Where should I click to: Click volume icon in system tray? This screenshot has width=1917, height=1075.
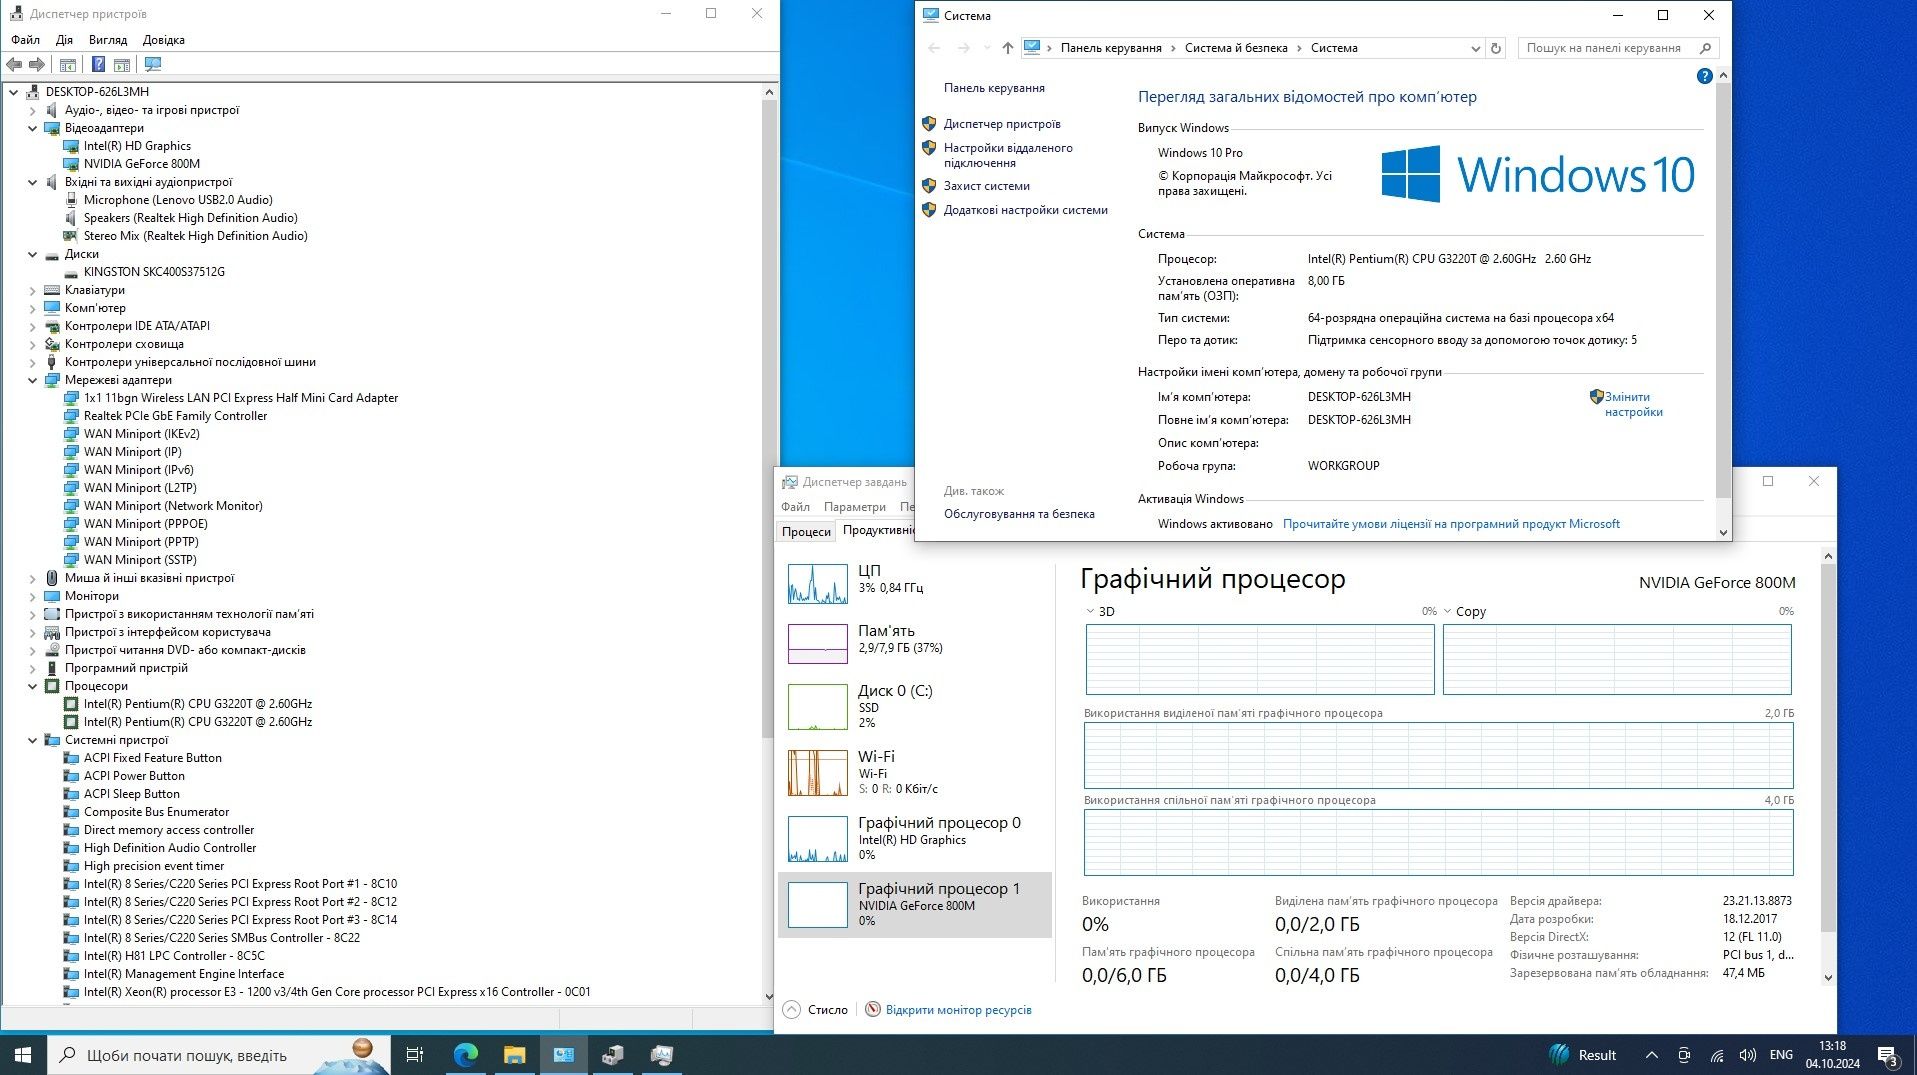[x=1748, y=1055]
